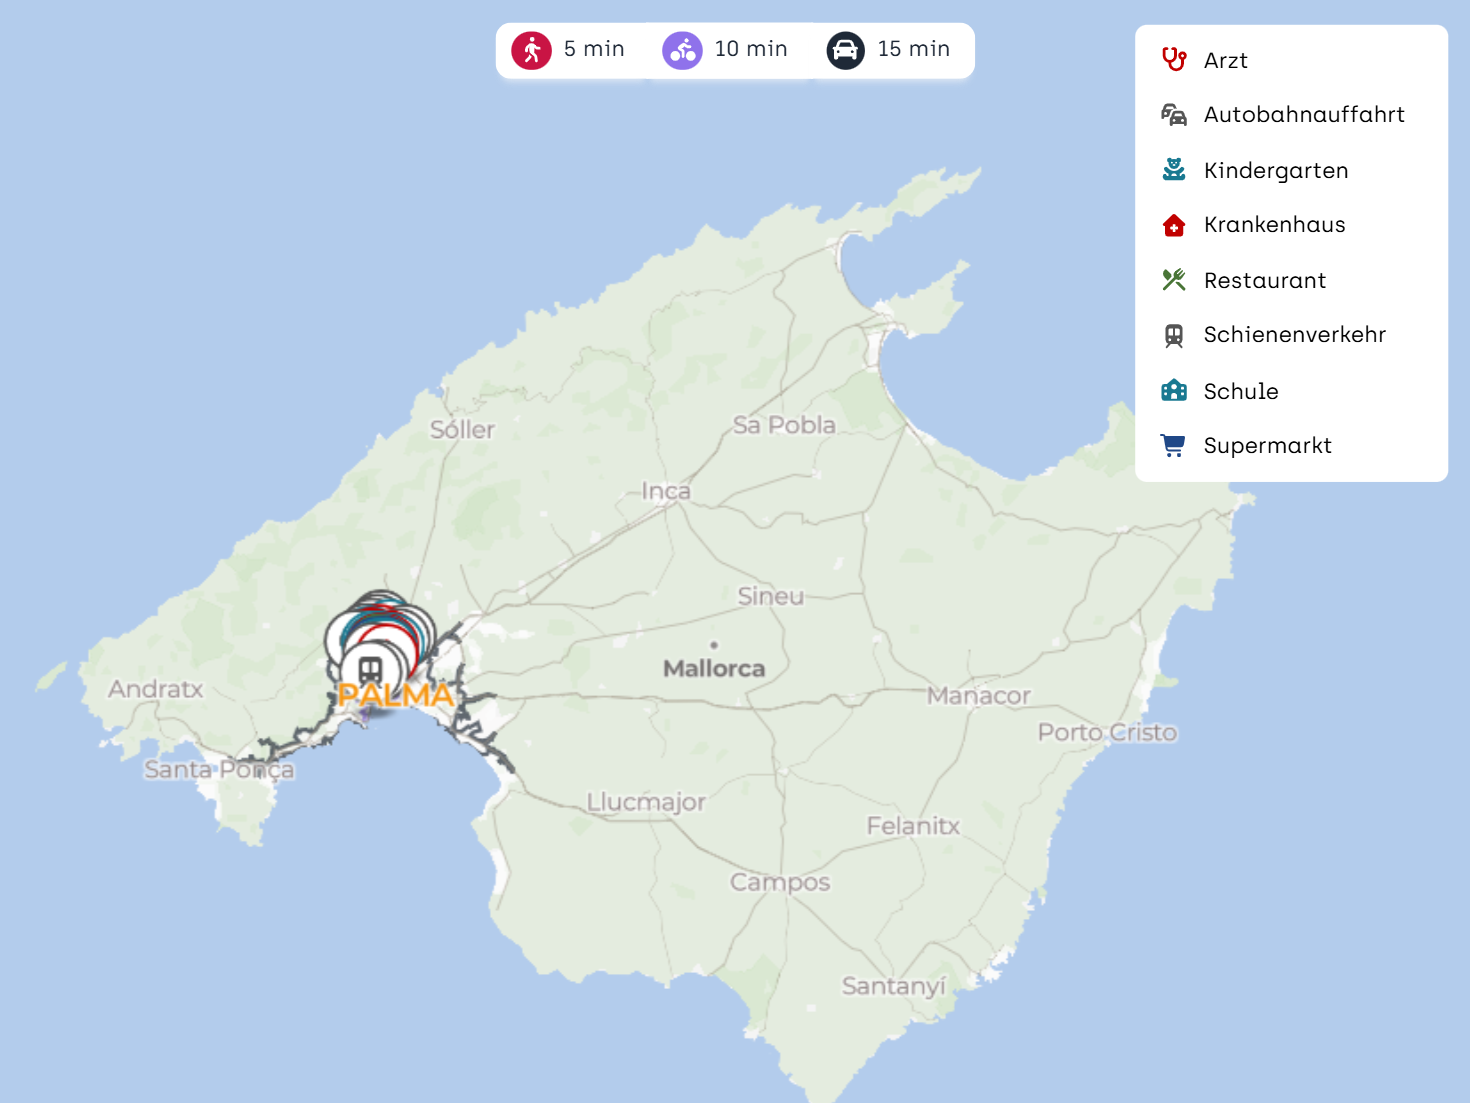
Task: Click the stethoscope icon for Arzt
Action: (x=1174, y=60)
